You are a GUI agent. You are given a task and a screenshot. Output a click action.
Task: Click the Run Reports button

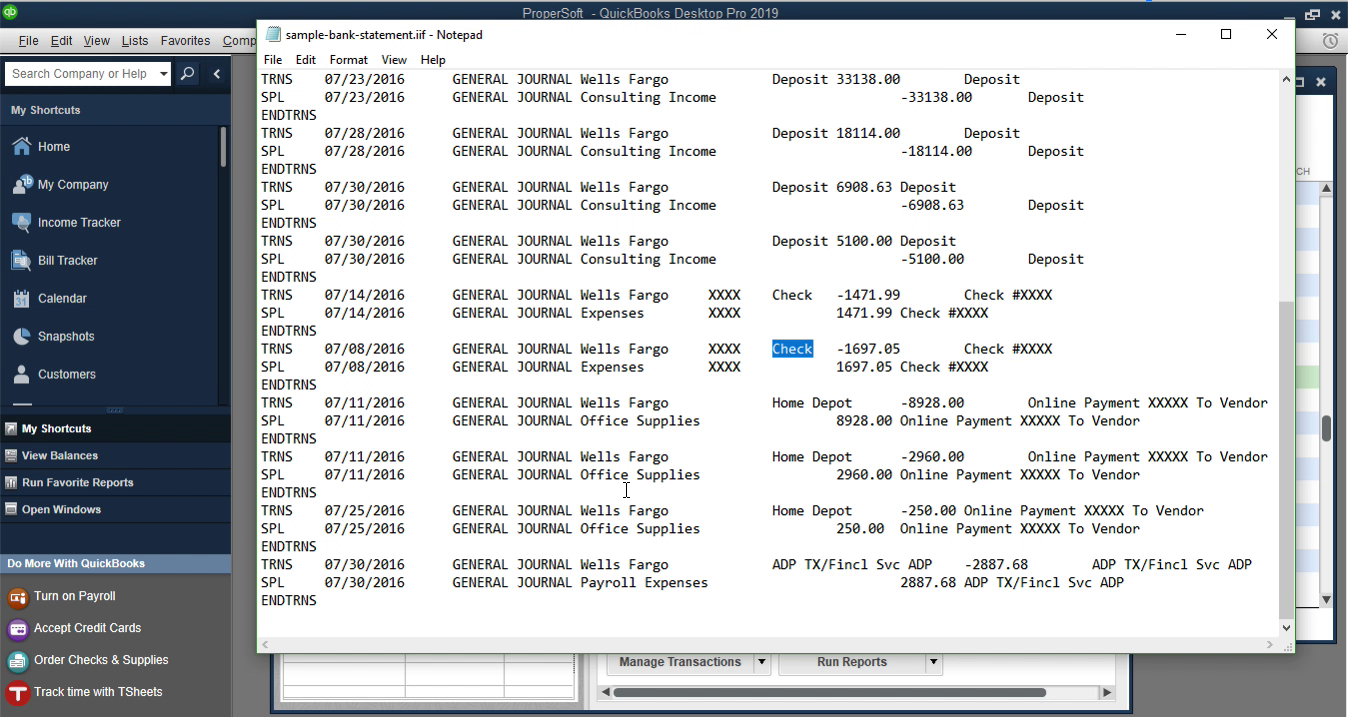pyautogui.click(x=852, y=662)
